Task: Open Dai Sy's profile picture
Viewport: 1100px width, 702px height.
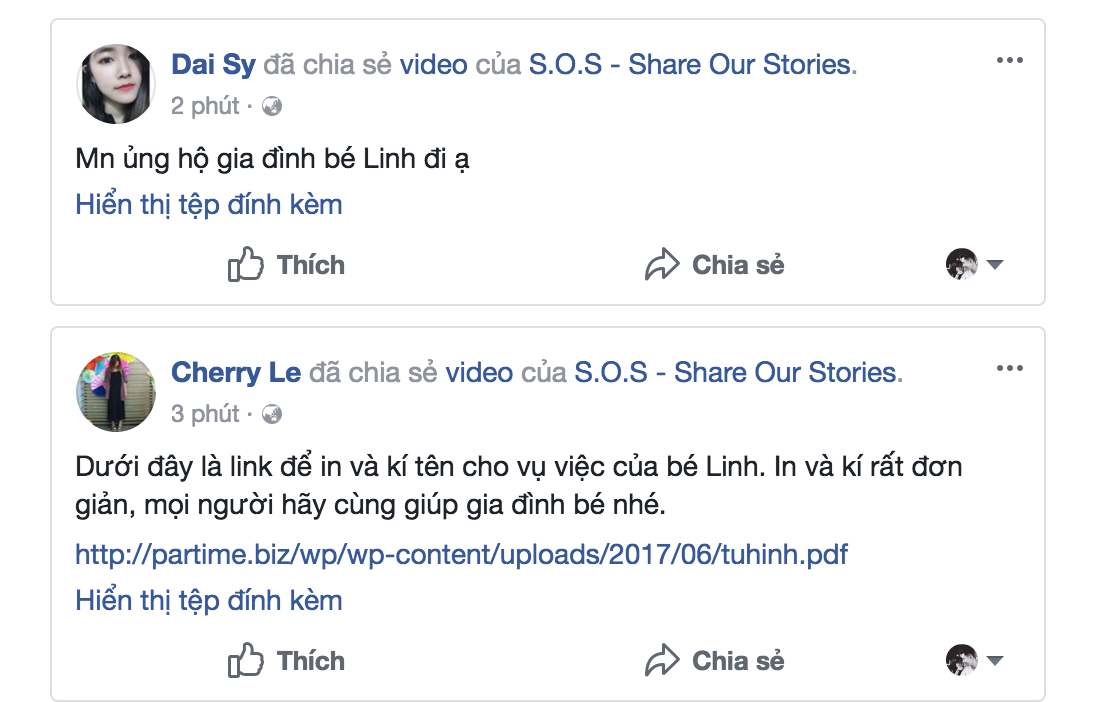Action: [x=116, y=84]
